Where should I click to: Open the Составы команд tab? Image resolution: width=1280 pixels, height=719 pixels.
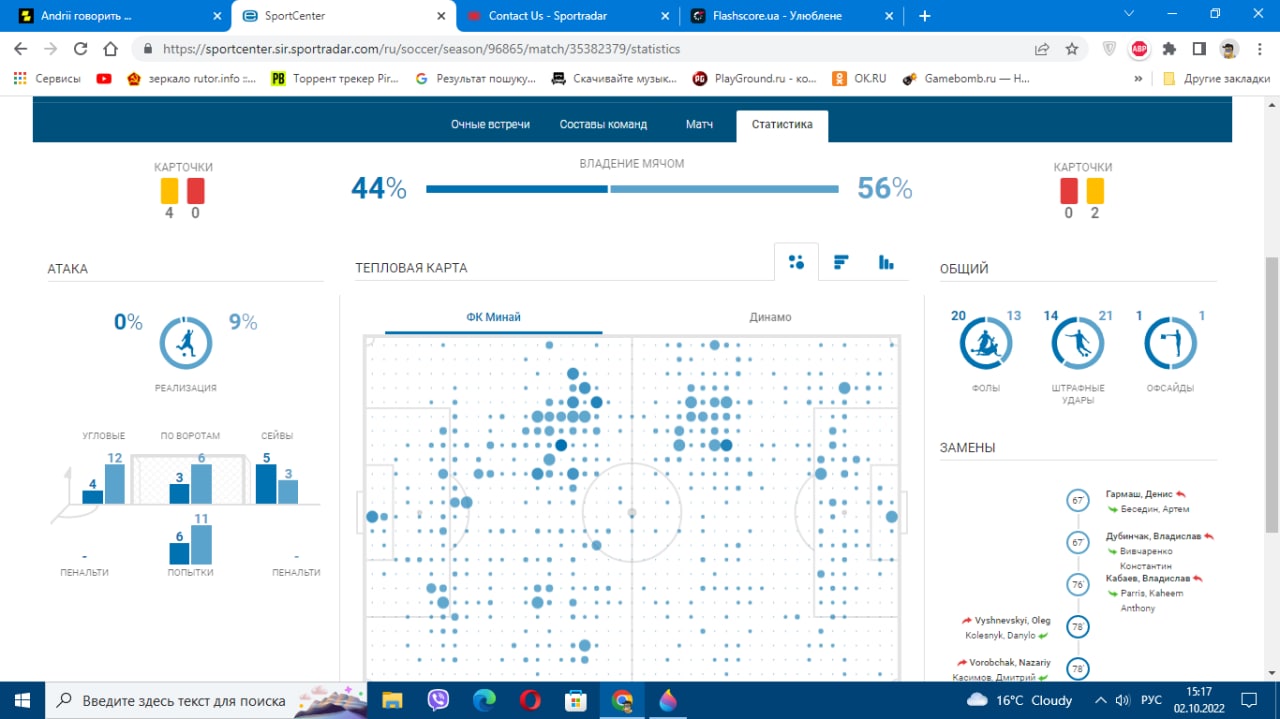[603, 124]
